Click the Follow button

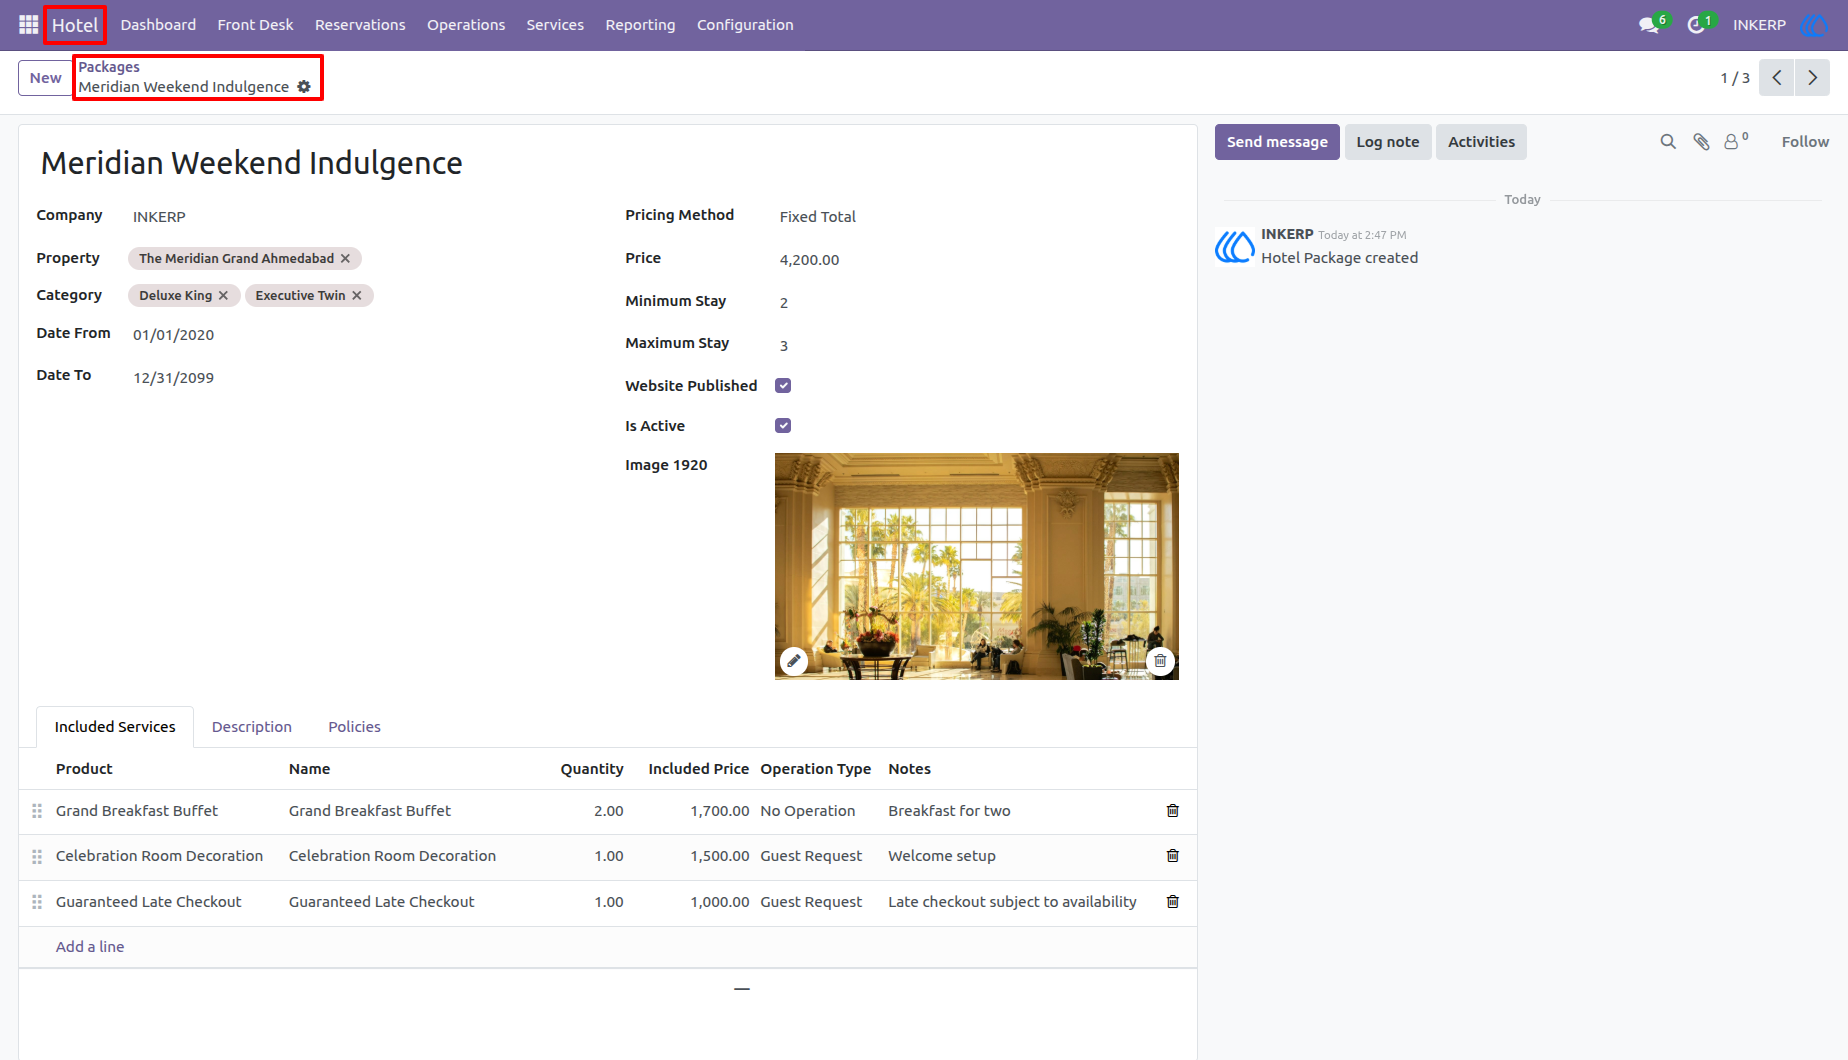[1805, 142]
